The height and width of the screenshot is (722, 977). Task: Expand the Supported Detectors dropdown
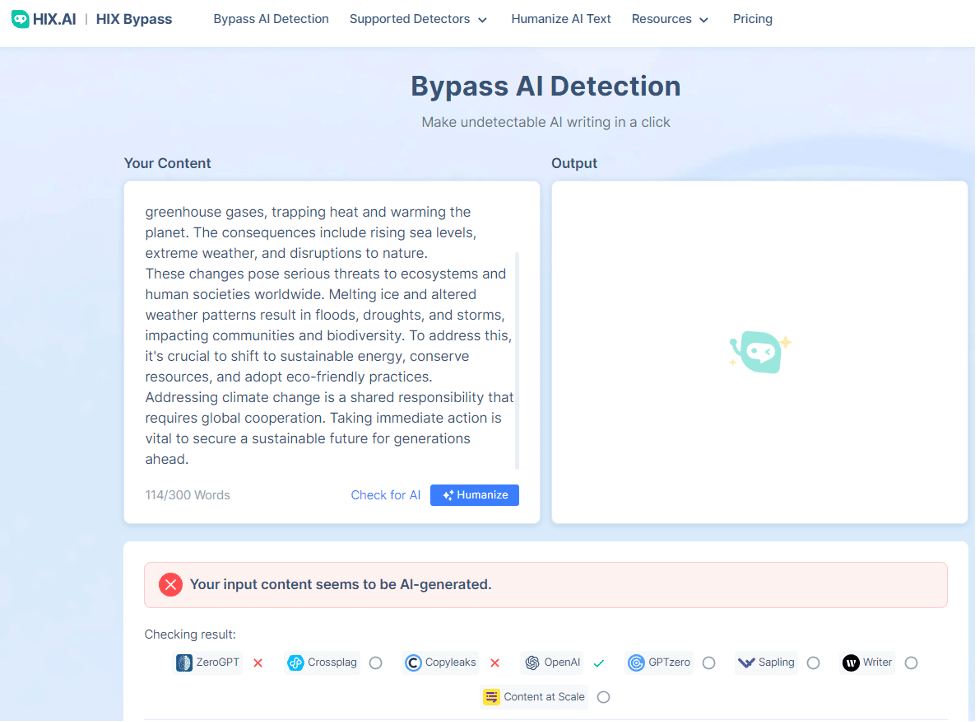(417, 18)
